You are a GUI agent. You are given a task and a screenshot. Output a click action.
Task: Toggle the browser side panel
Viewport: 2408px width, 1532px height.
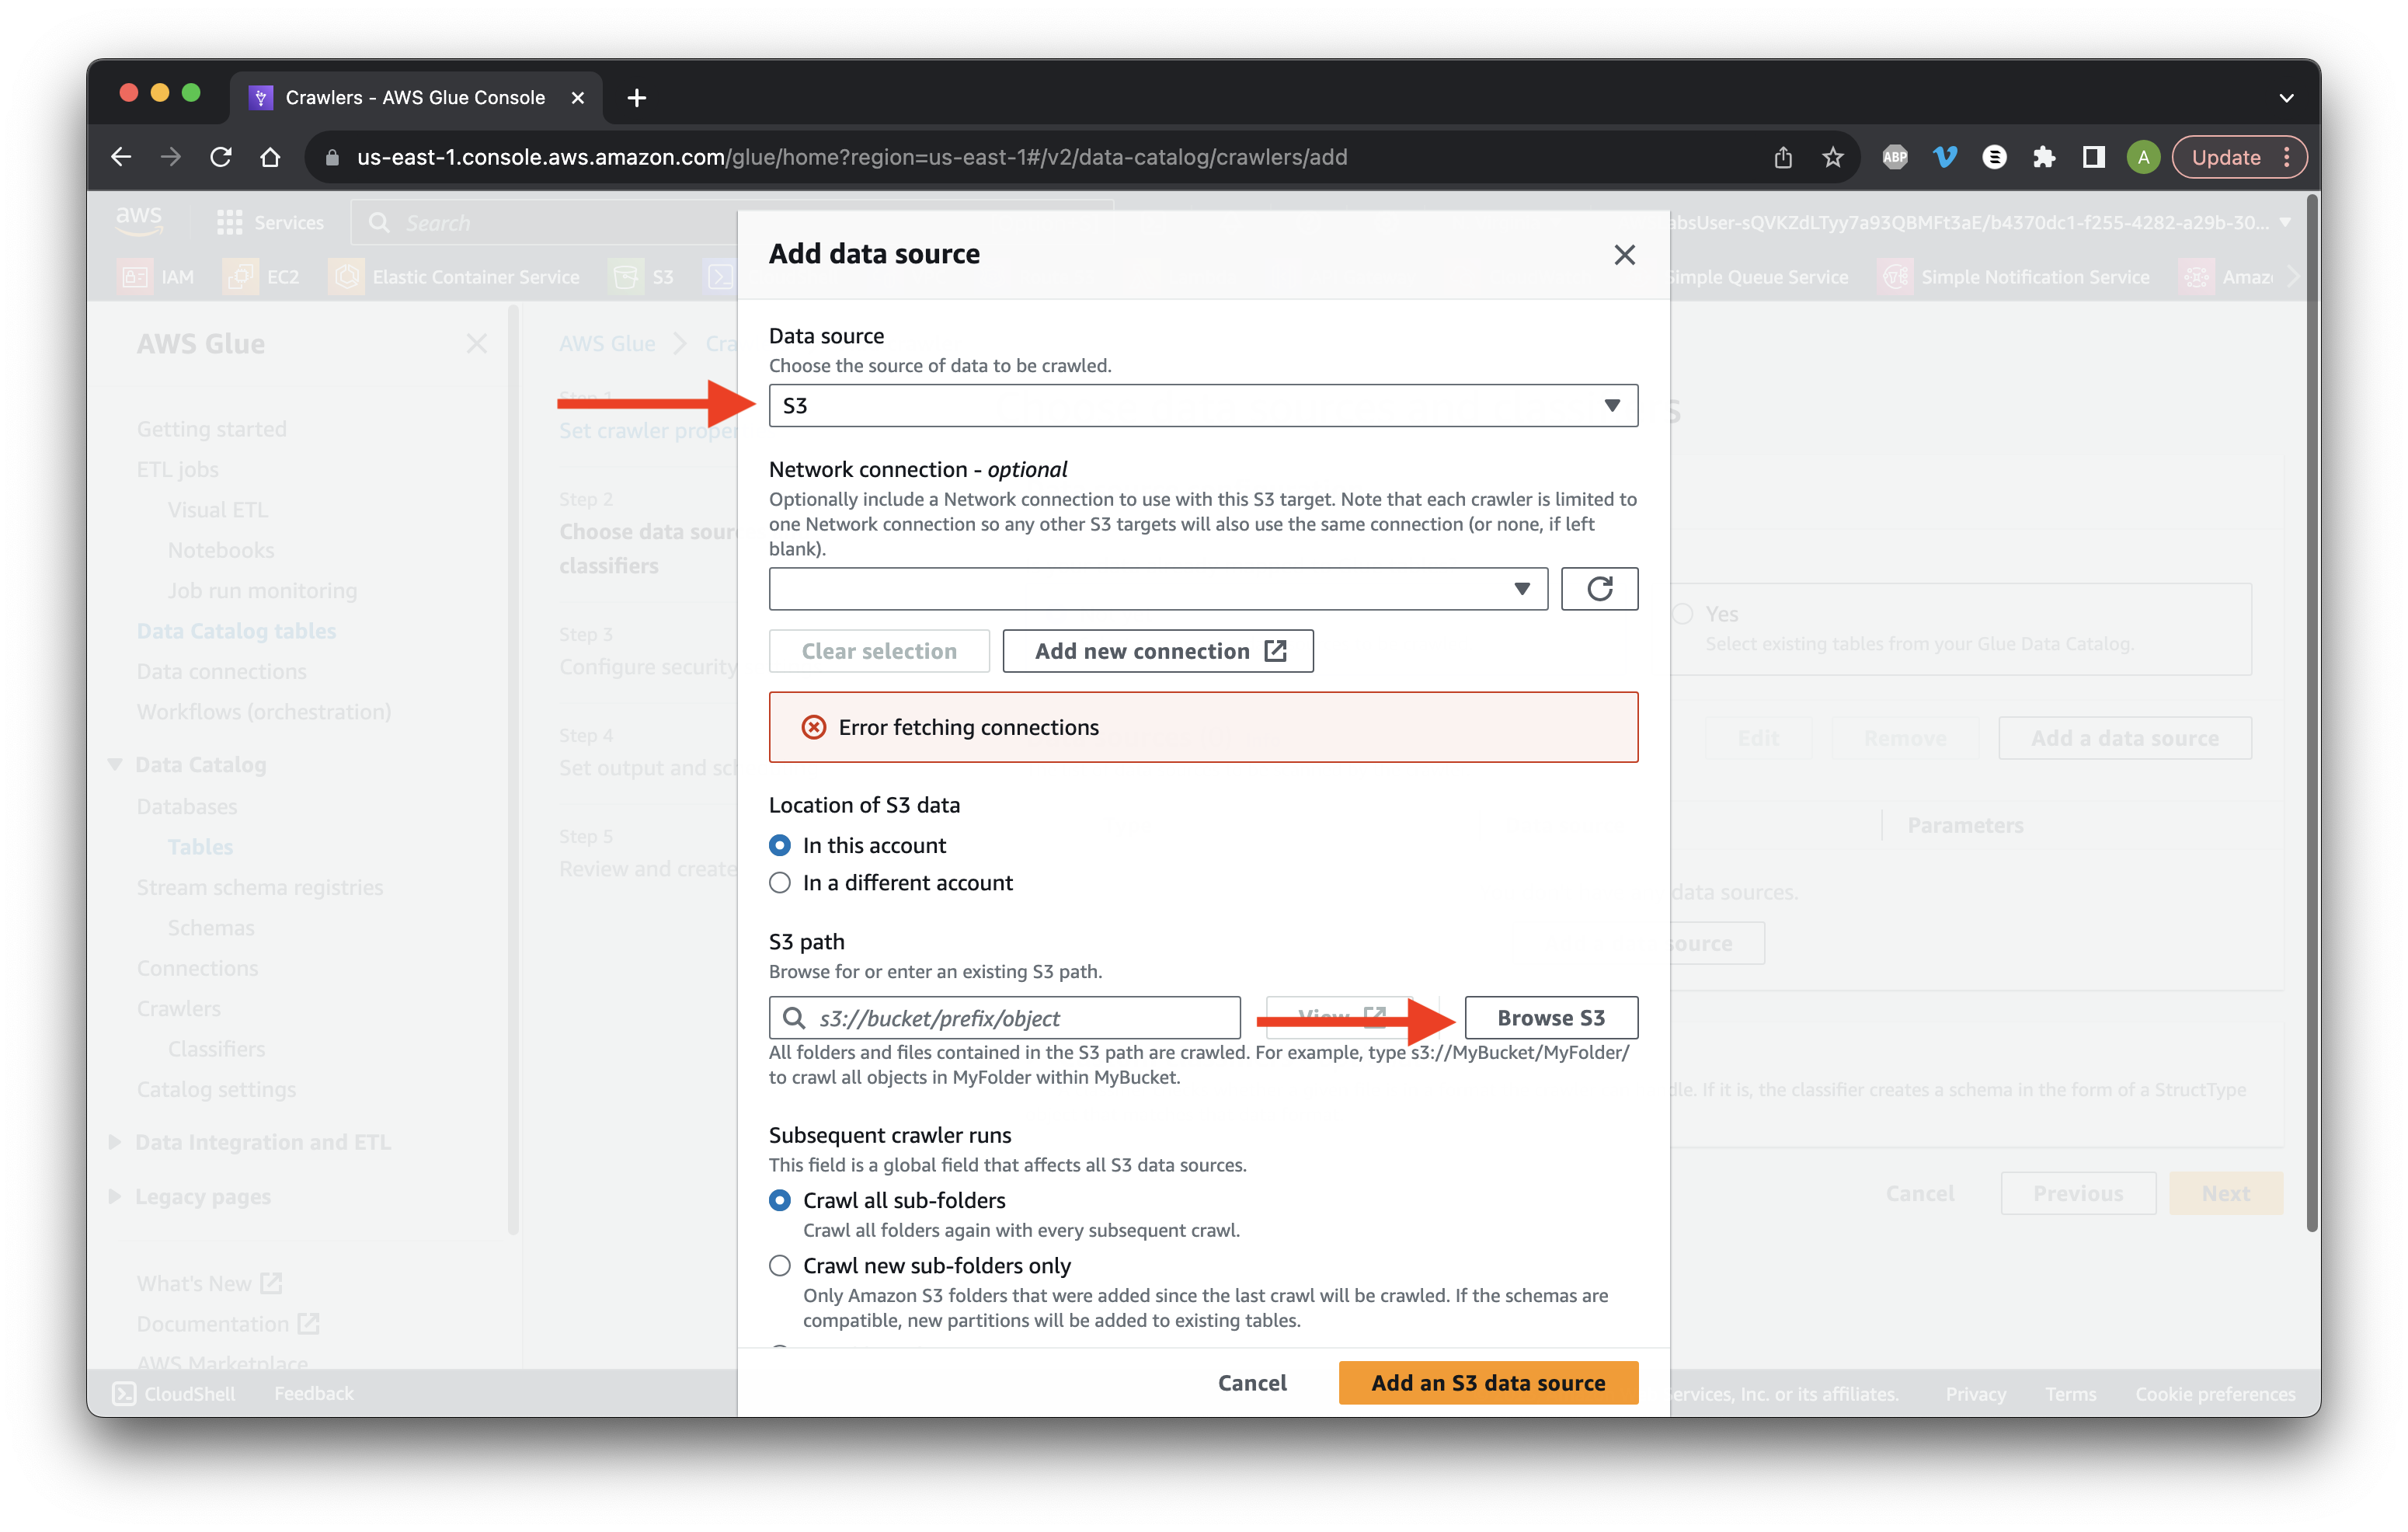[2093, 157]
